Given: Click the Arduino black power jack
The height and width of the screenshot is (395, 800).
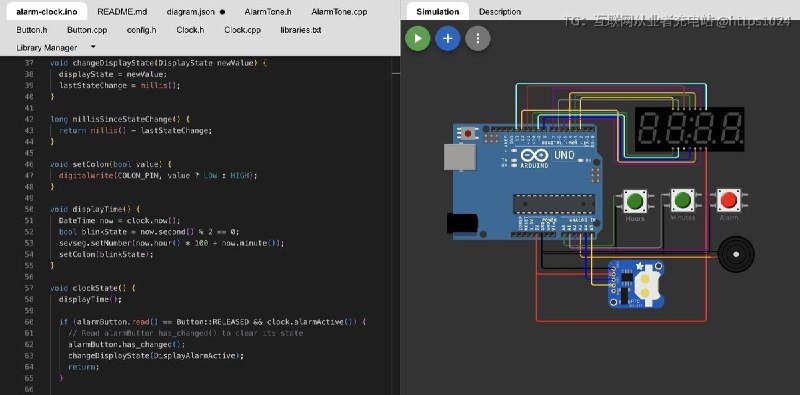Looking at the screenshot, I should [x=462, y=223].
